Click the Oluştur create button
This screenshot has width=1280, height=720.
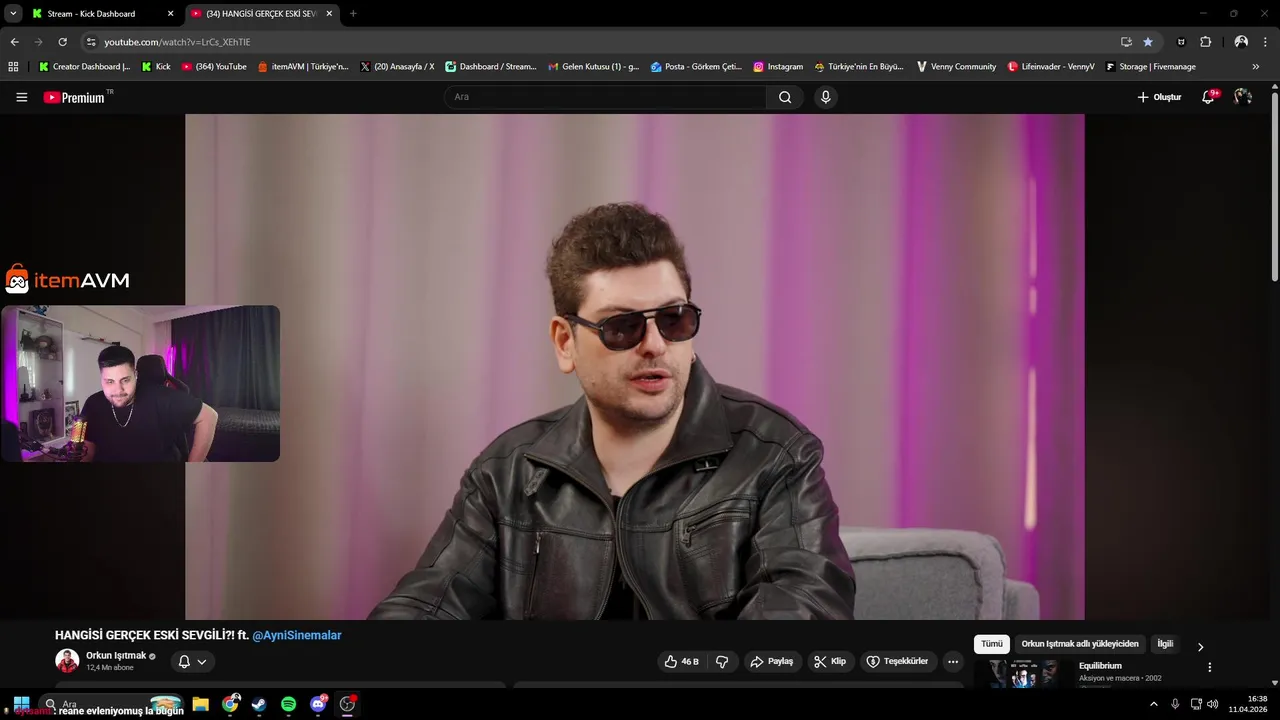pyautogui.click(x=1159, y=97)
